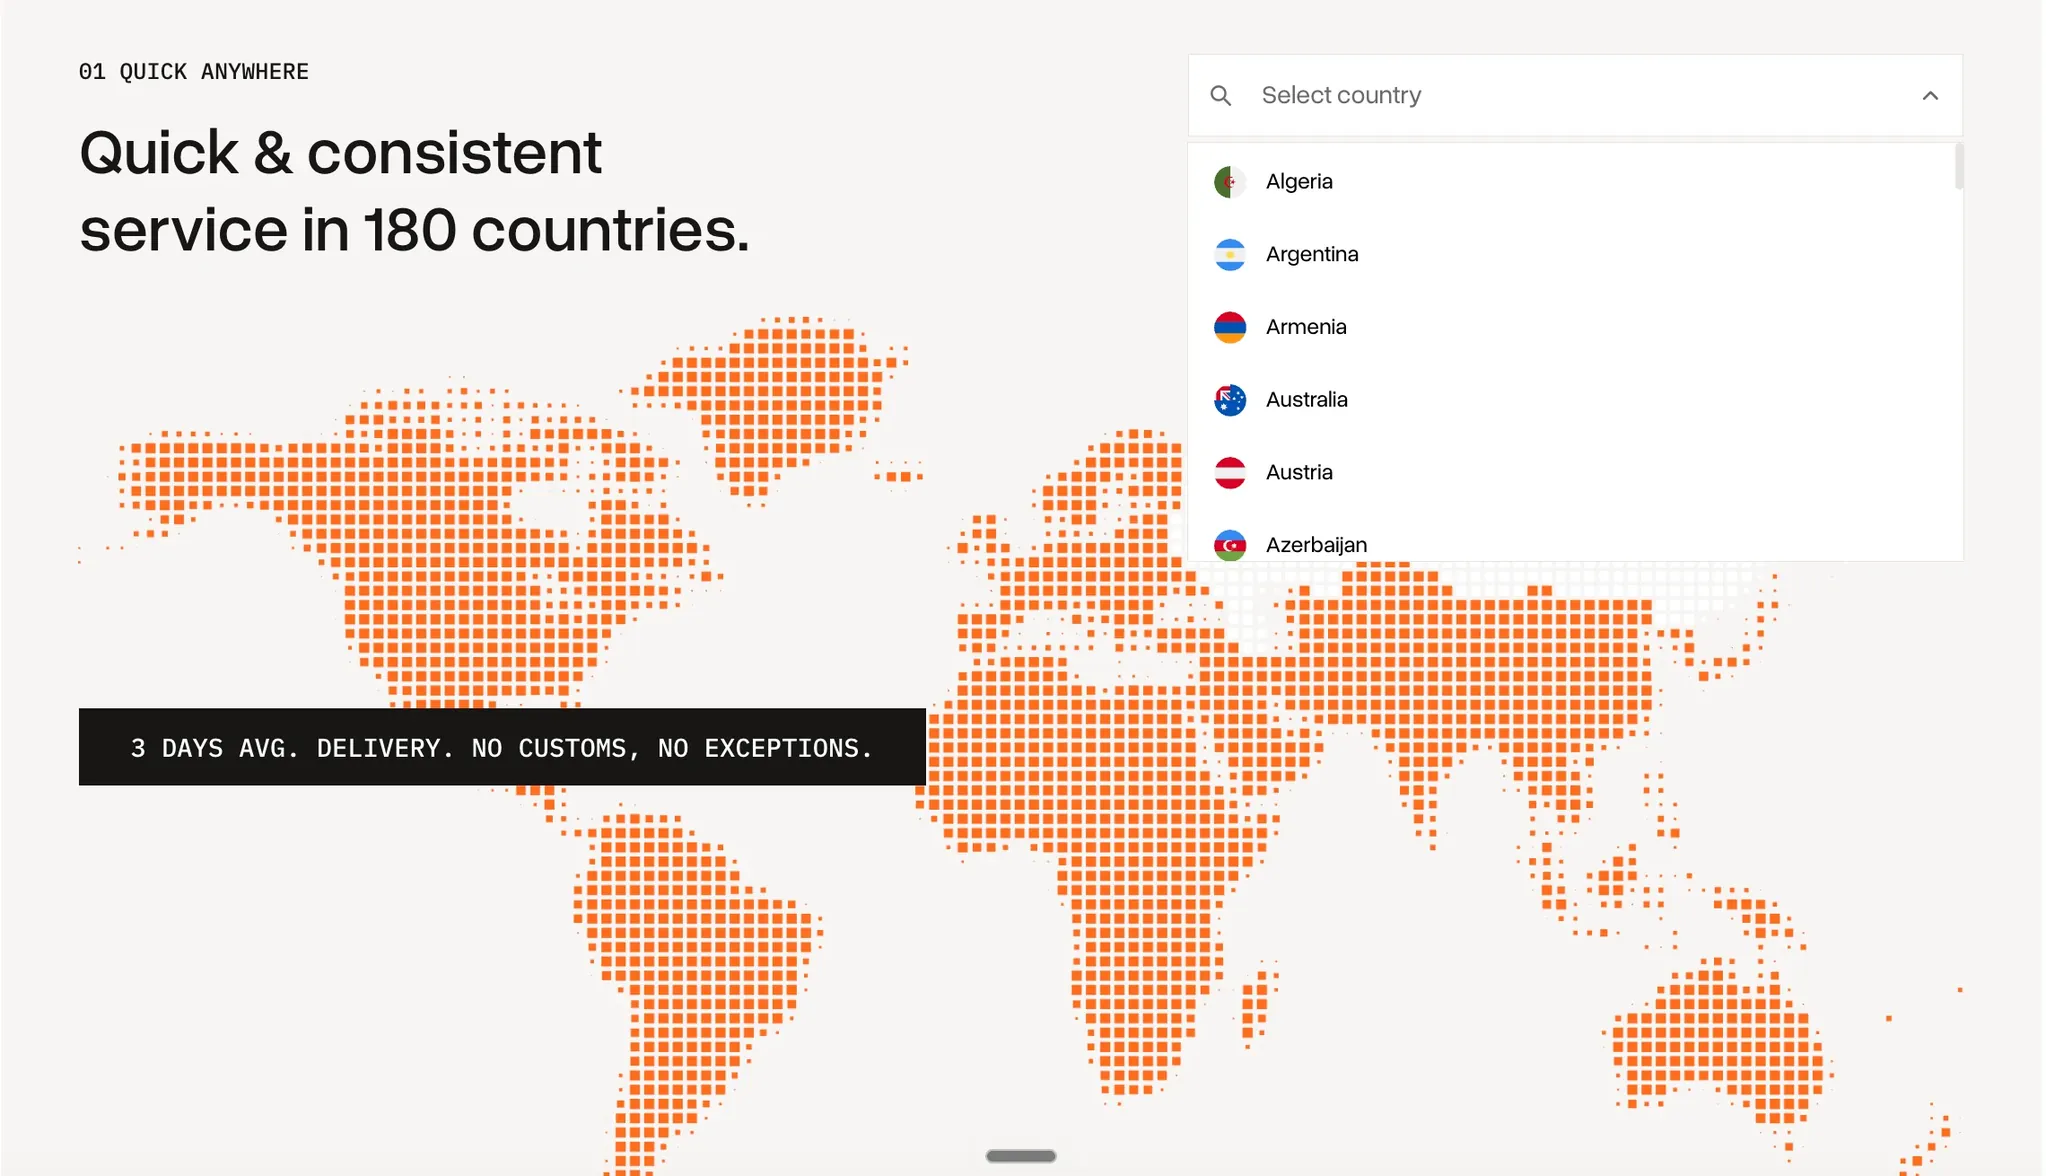This screenshot has height=1176, width=2046.
Task: Select the Algeria flag icon
Action: coord(1230,182)
